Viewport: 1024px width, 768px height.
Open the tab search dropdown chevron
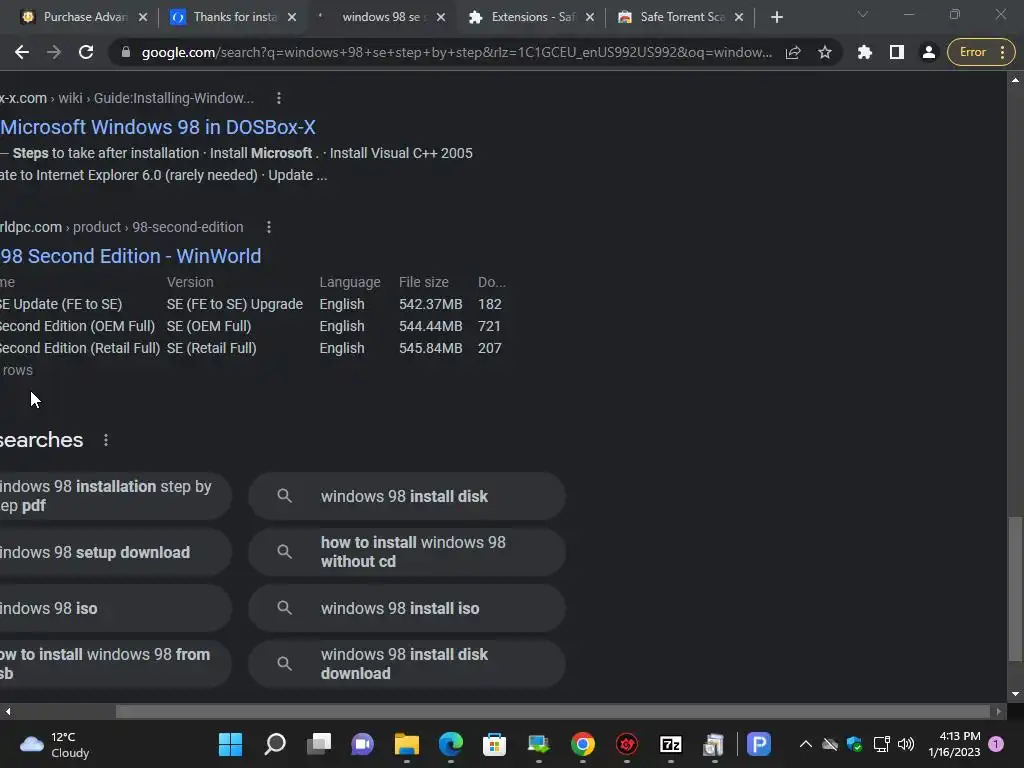[863, 14]
